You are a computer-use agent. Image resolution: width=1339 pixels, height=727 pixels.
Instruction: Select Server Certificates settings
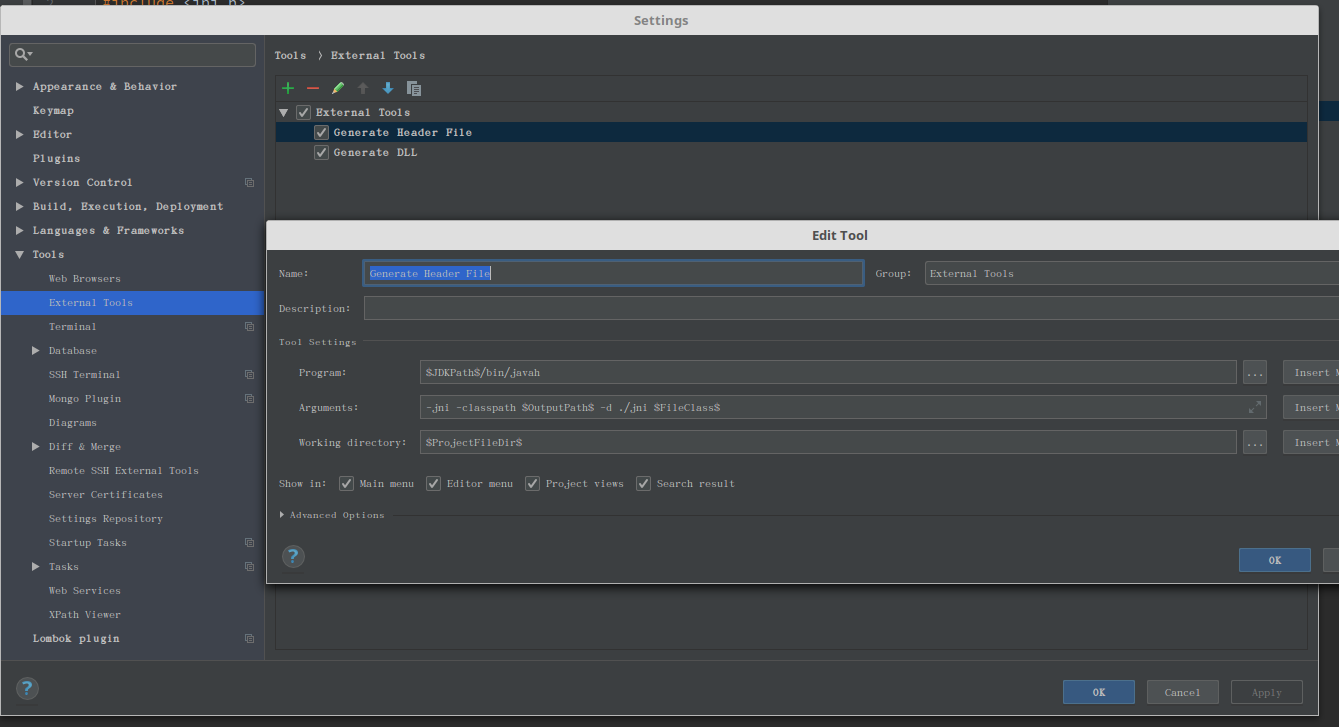coord(105,494)
